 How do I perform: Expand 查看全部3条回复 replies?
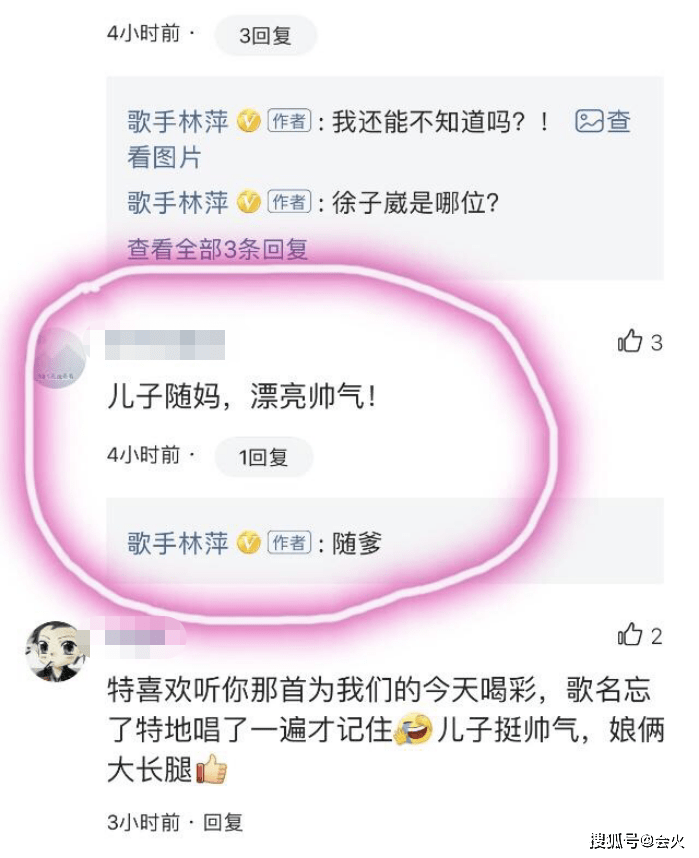tap(217, 250)
